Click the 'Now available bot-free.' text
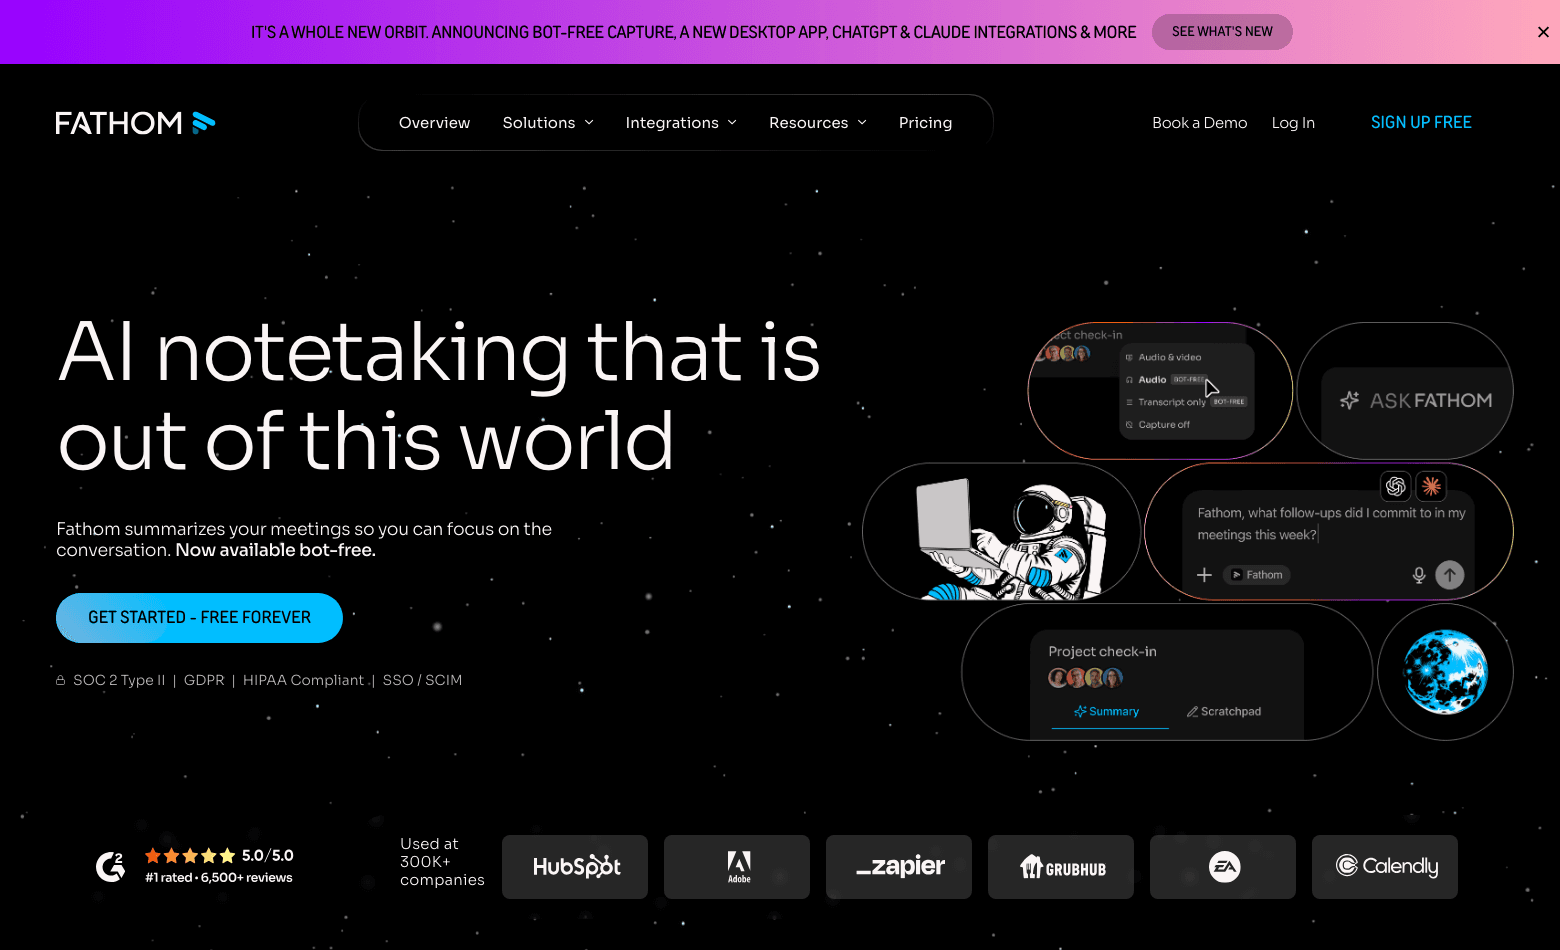Viewport: 1560px width, 950px height. pos(276,550)
